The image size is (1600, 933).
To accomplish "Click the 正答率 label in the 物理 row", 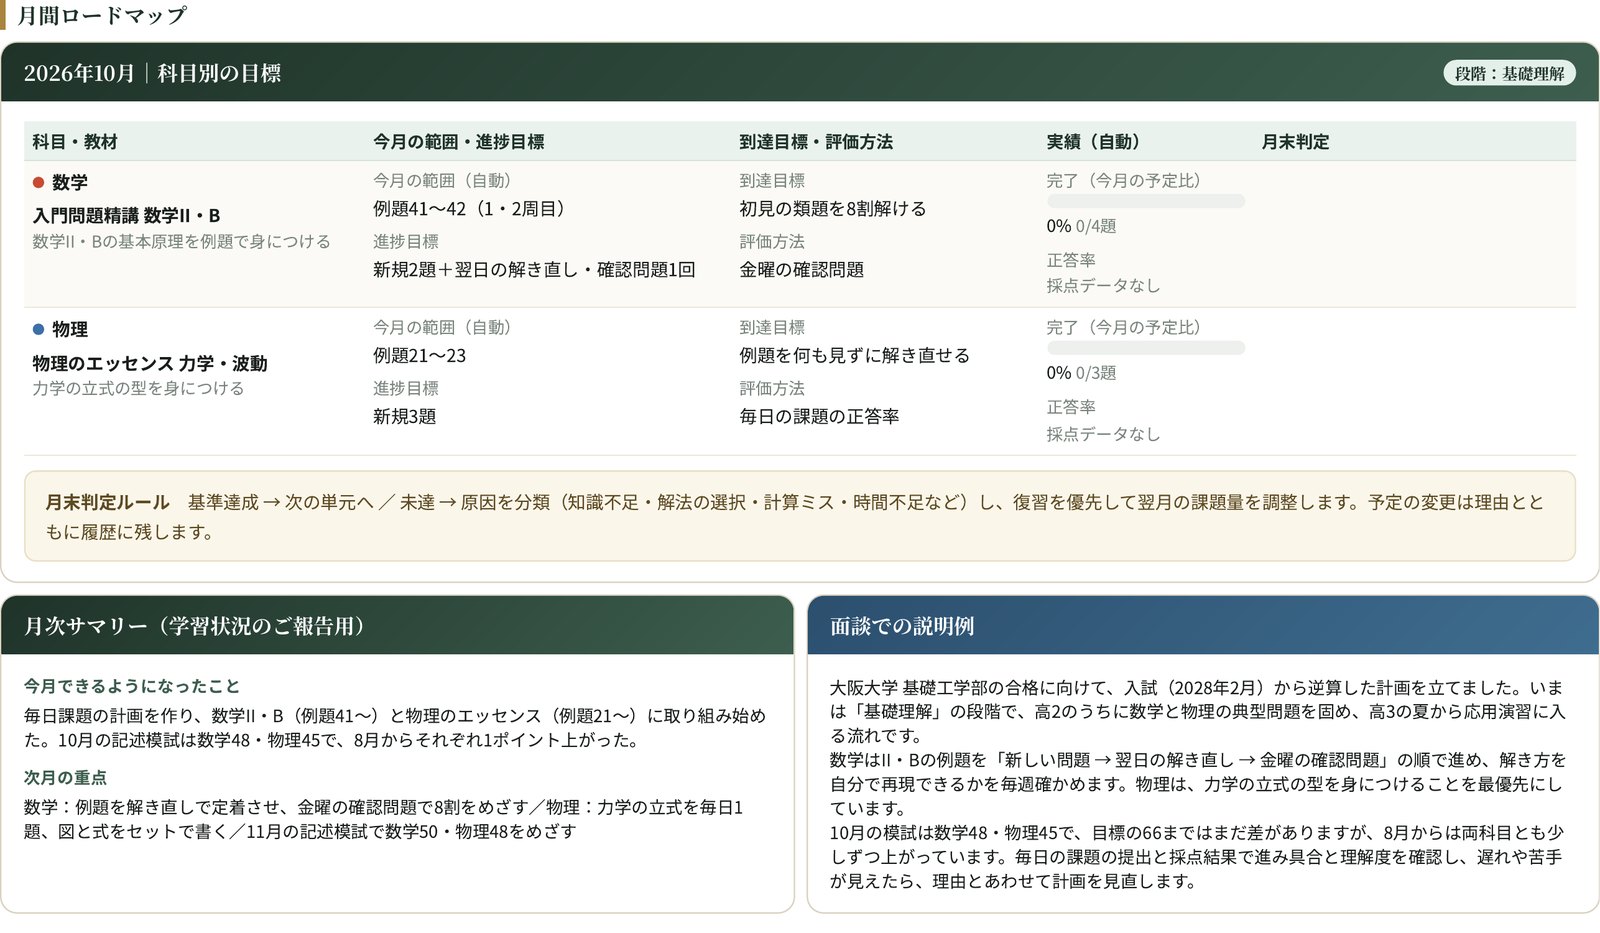I will (1071, 407).
